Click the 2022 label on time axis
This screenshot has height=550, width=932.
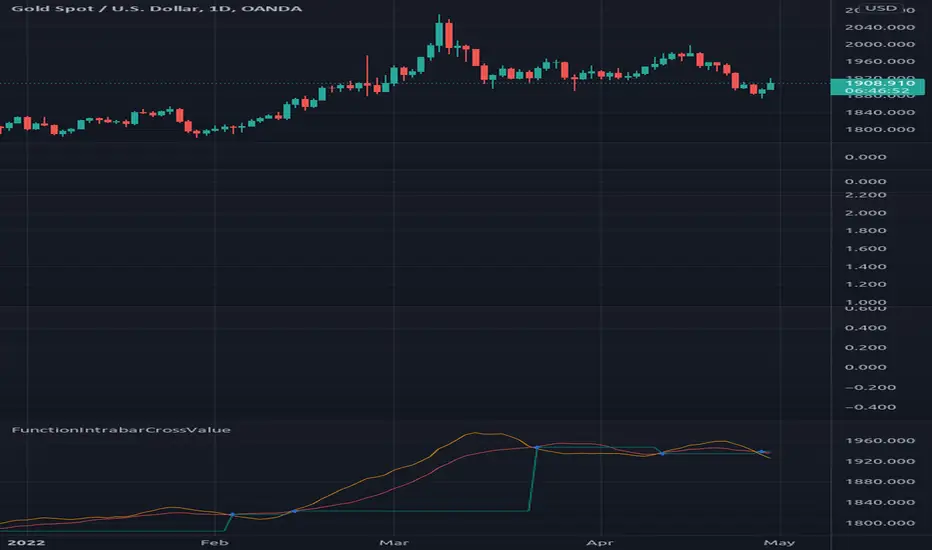coord(26,542)
